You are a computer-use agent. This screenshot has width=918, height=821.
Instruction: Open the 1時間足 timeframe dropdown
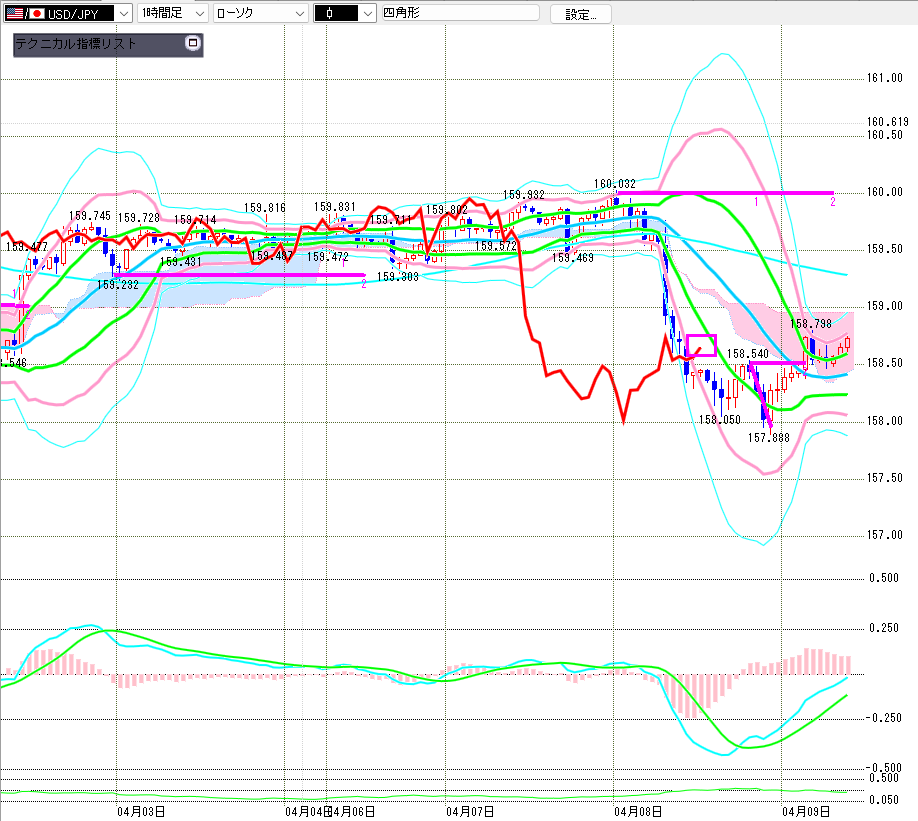point(199,13)
